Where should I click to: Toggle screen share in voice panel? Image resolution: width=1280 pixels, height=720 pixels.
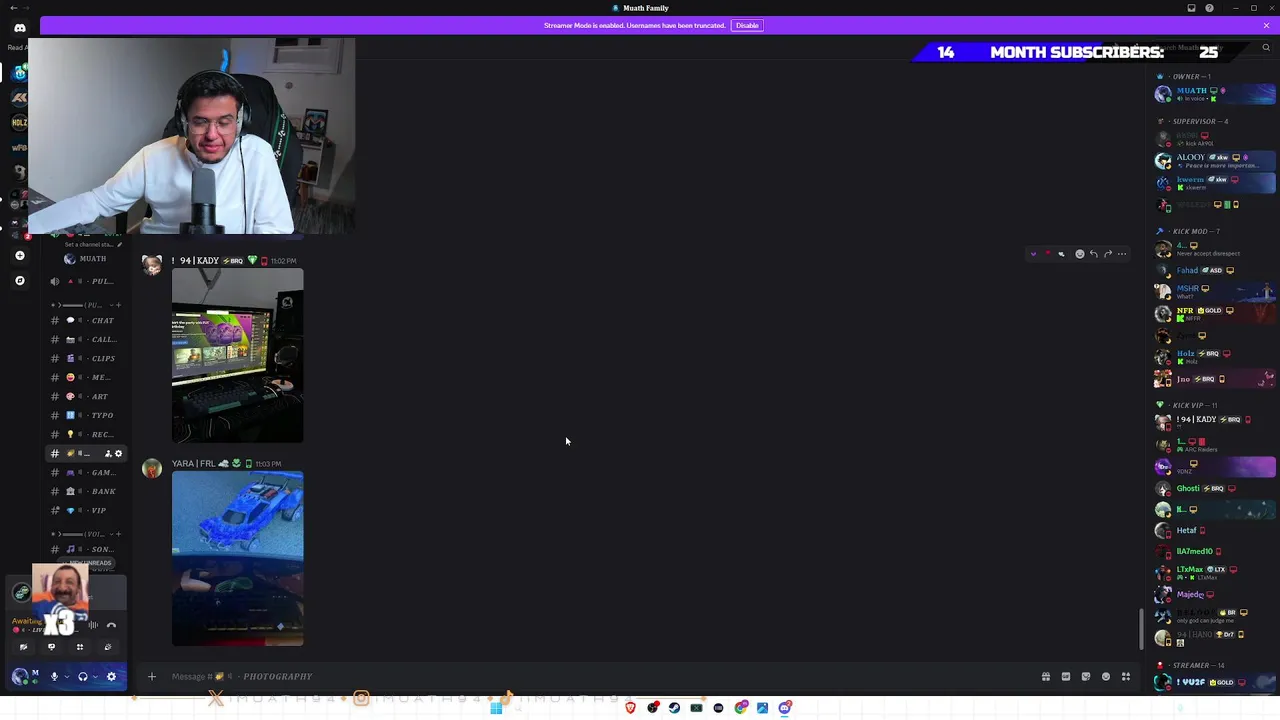click(x=51, y=647)
